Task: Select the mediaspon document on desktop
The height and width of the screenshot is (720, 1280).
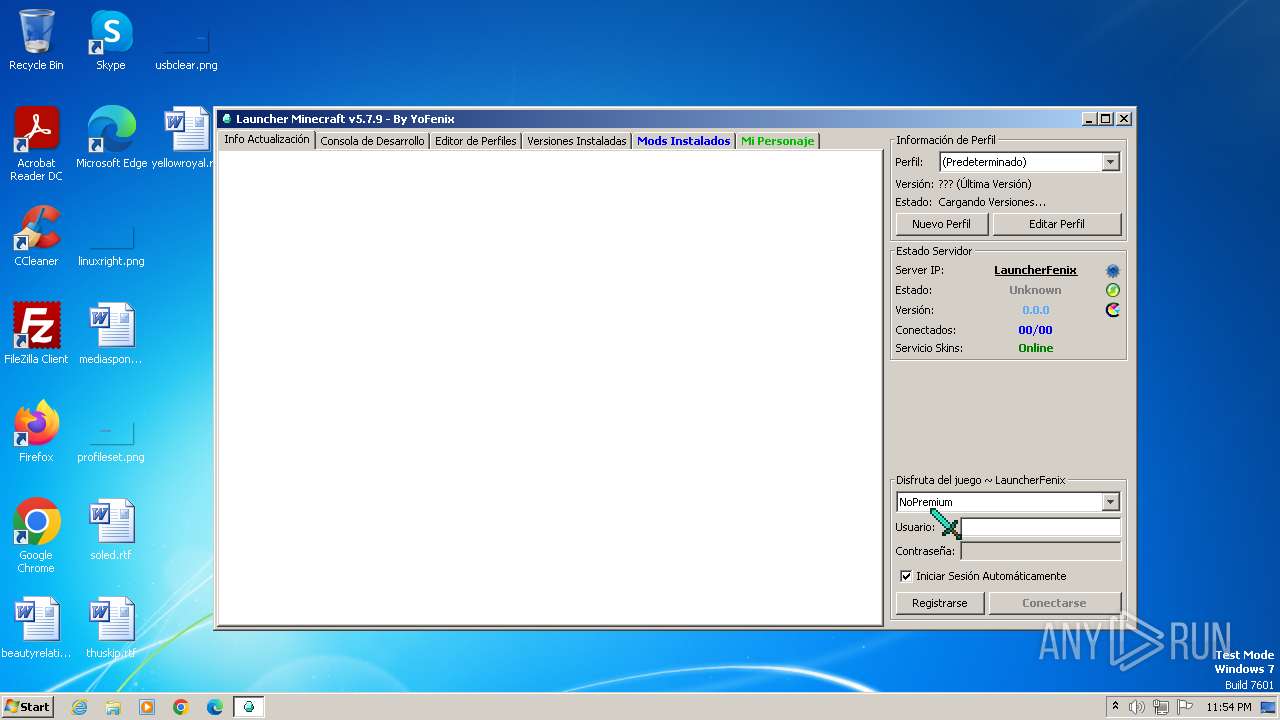Action: pyautogui.click(x=111, y=333)
